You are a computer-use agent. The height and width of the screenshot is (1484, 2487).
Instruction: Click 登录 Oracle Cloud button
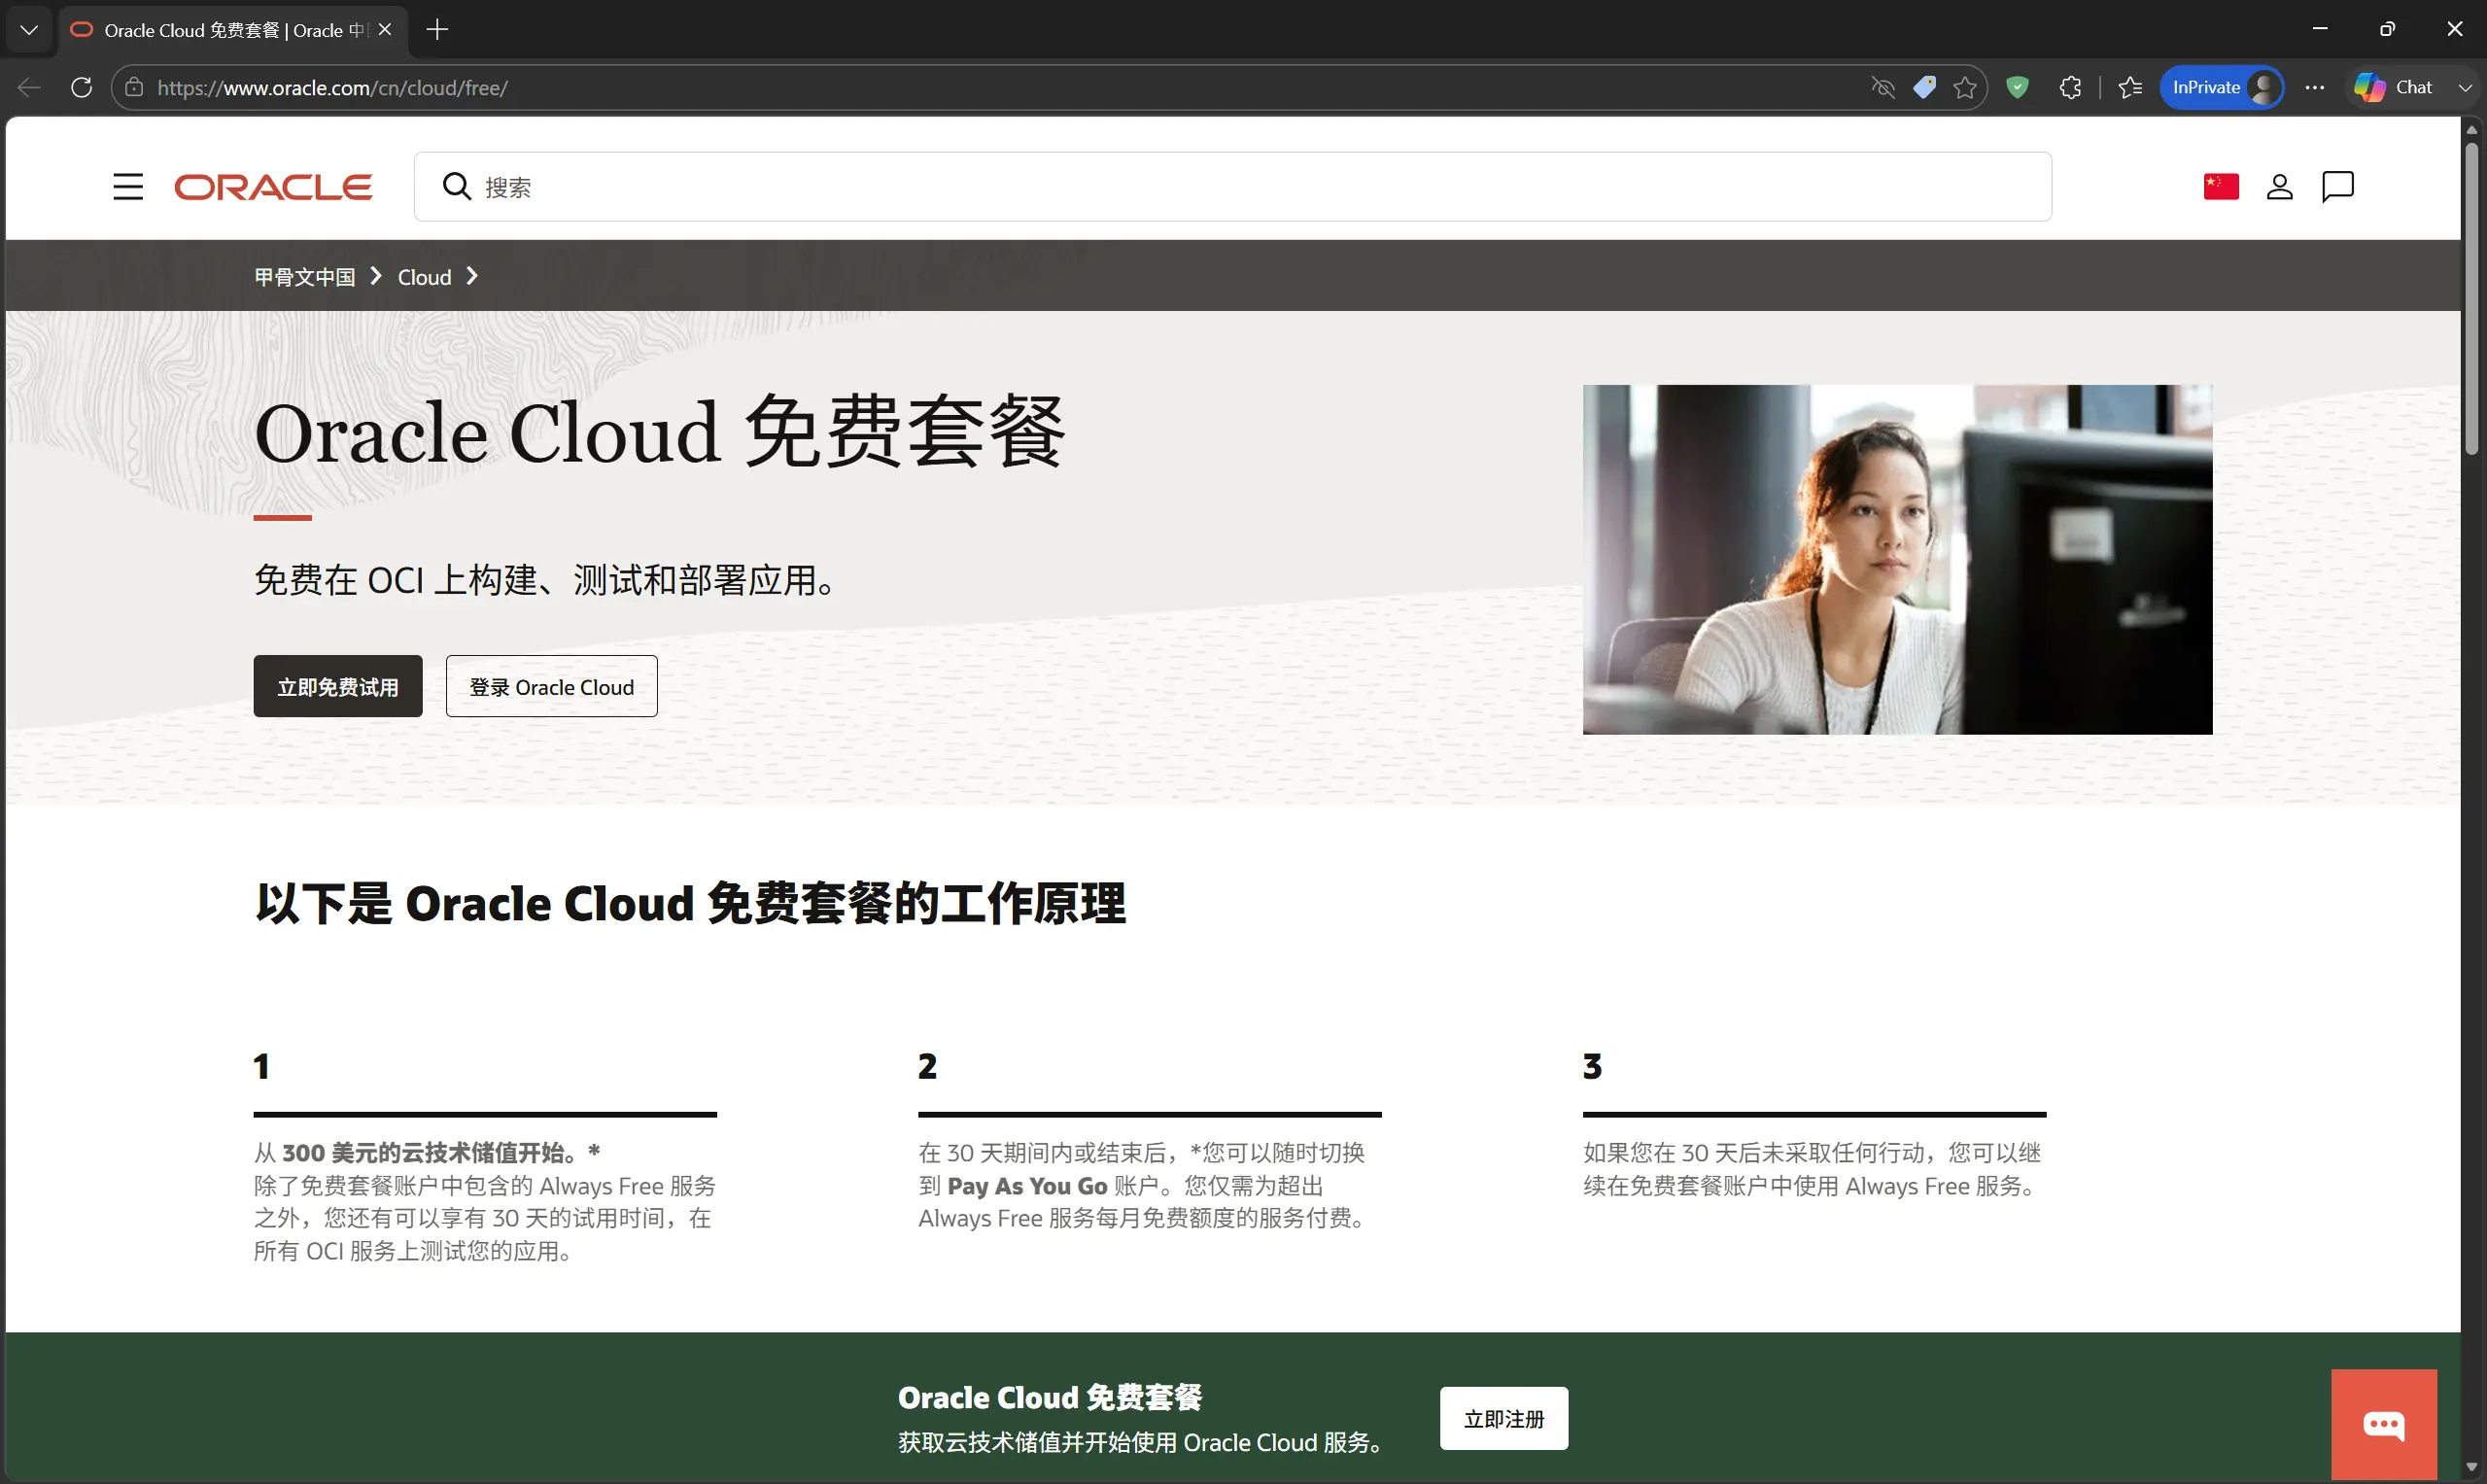tap(551, 686)
